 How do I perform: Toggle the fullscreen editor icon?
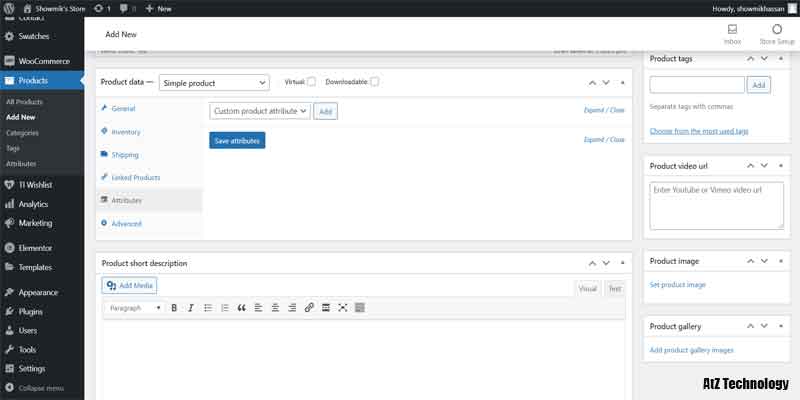pos(343,308)
